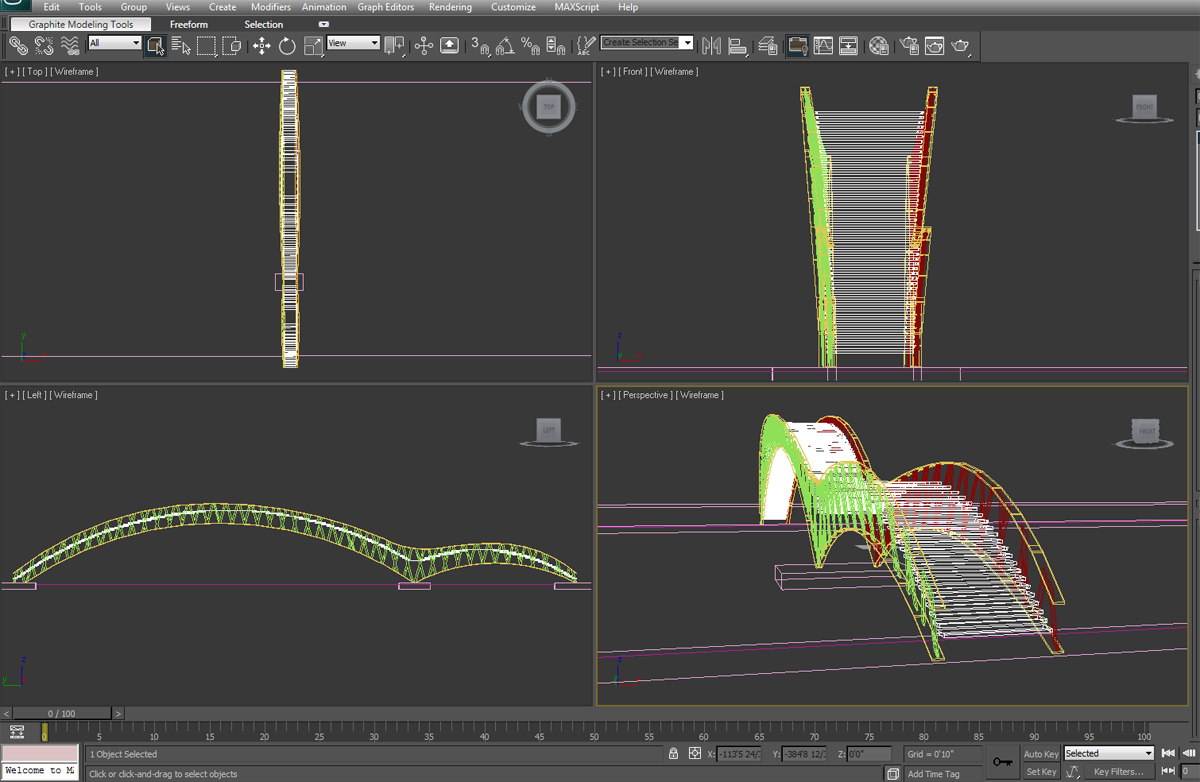
Task: Use the Align tool
Action: click(737, 46)
